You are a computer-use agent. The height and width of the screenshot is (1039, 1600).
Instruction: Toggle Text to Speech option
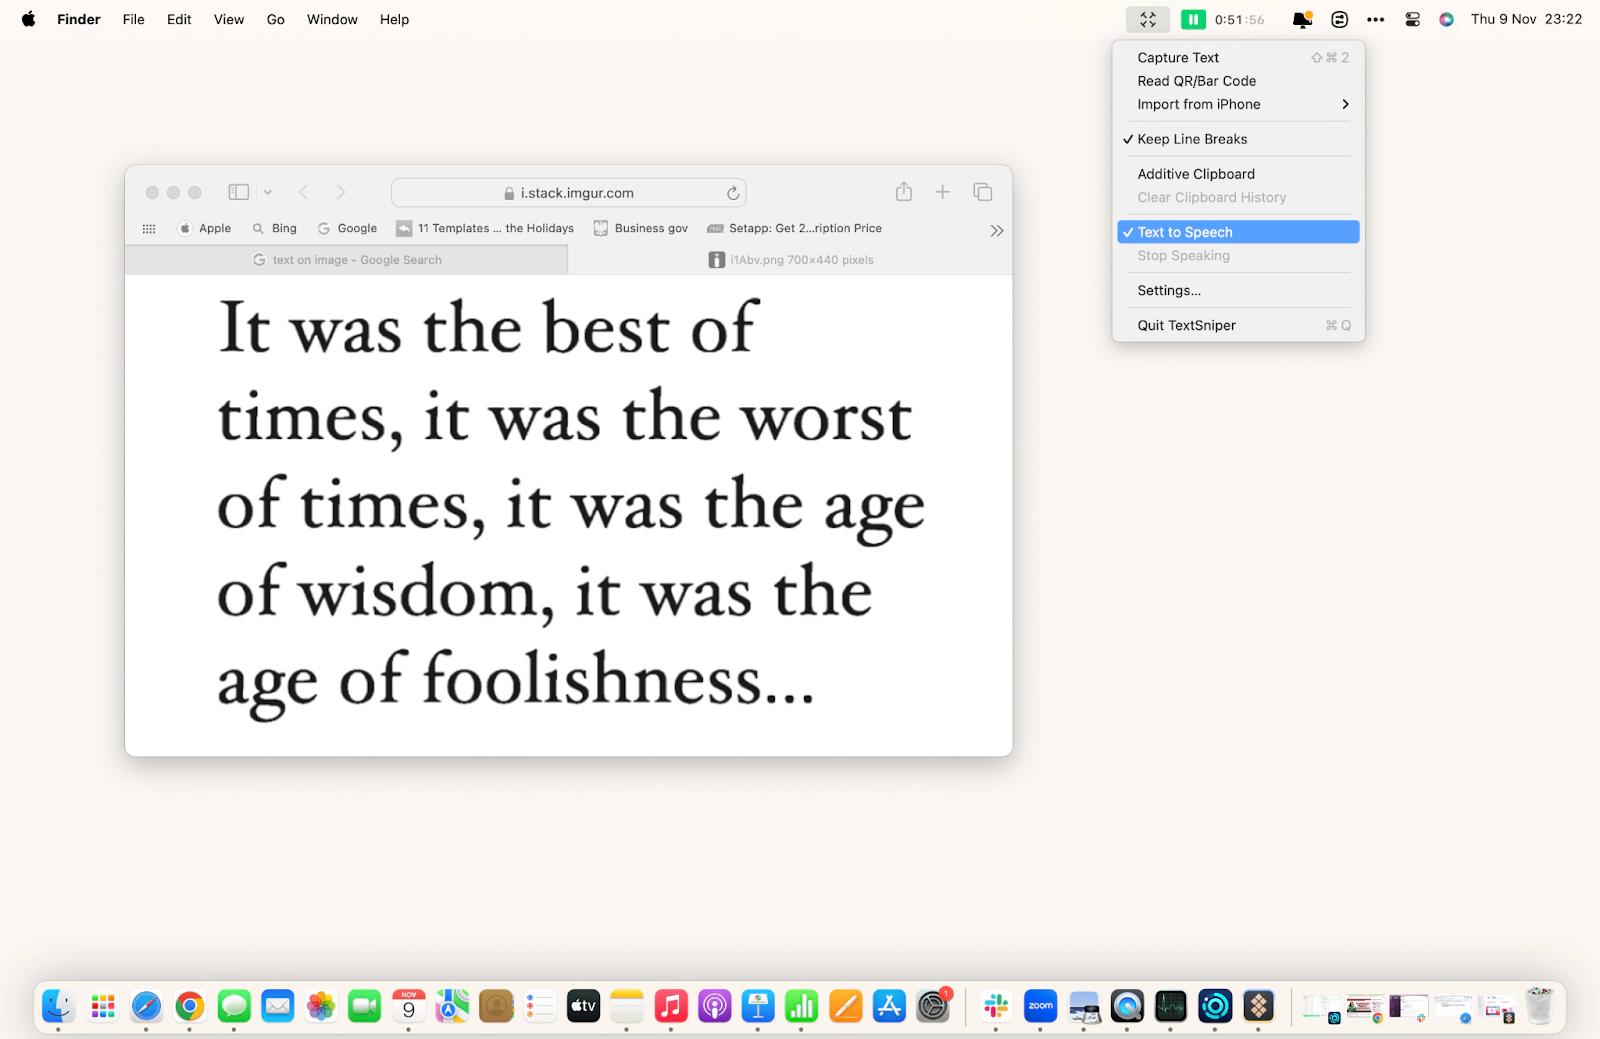coord(1238,232)
